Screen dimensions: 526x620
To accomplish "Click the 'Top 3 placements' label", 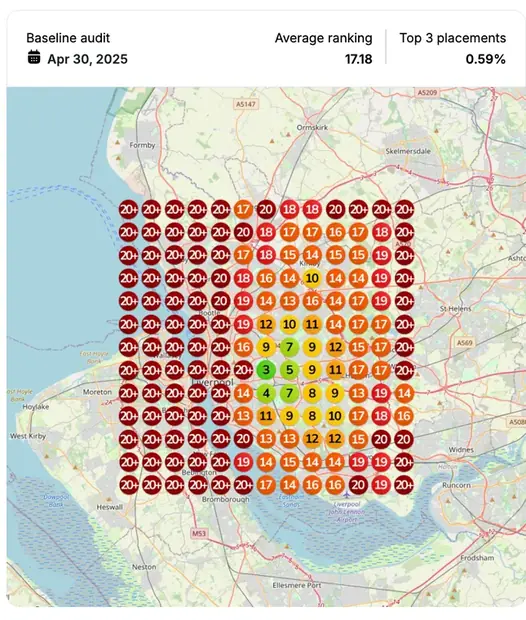I will click(452, 38).
